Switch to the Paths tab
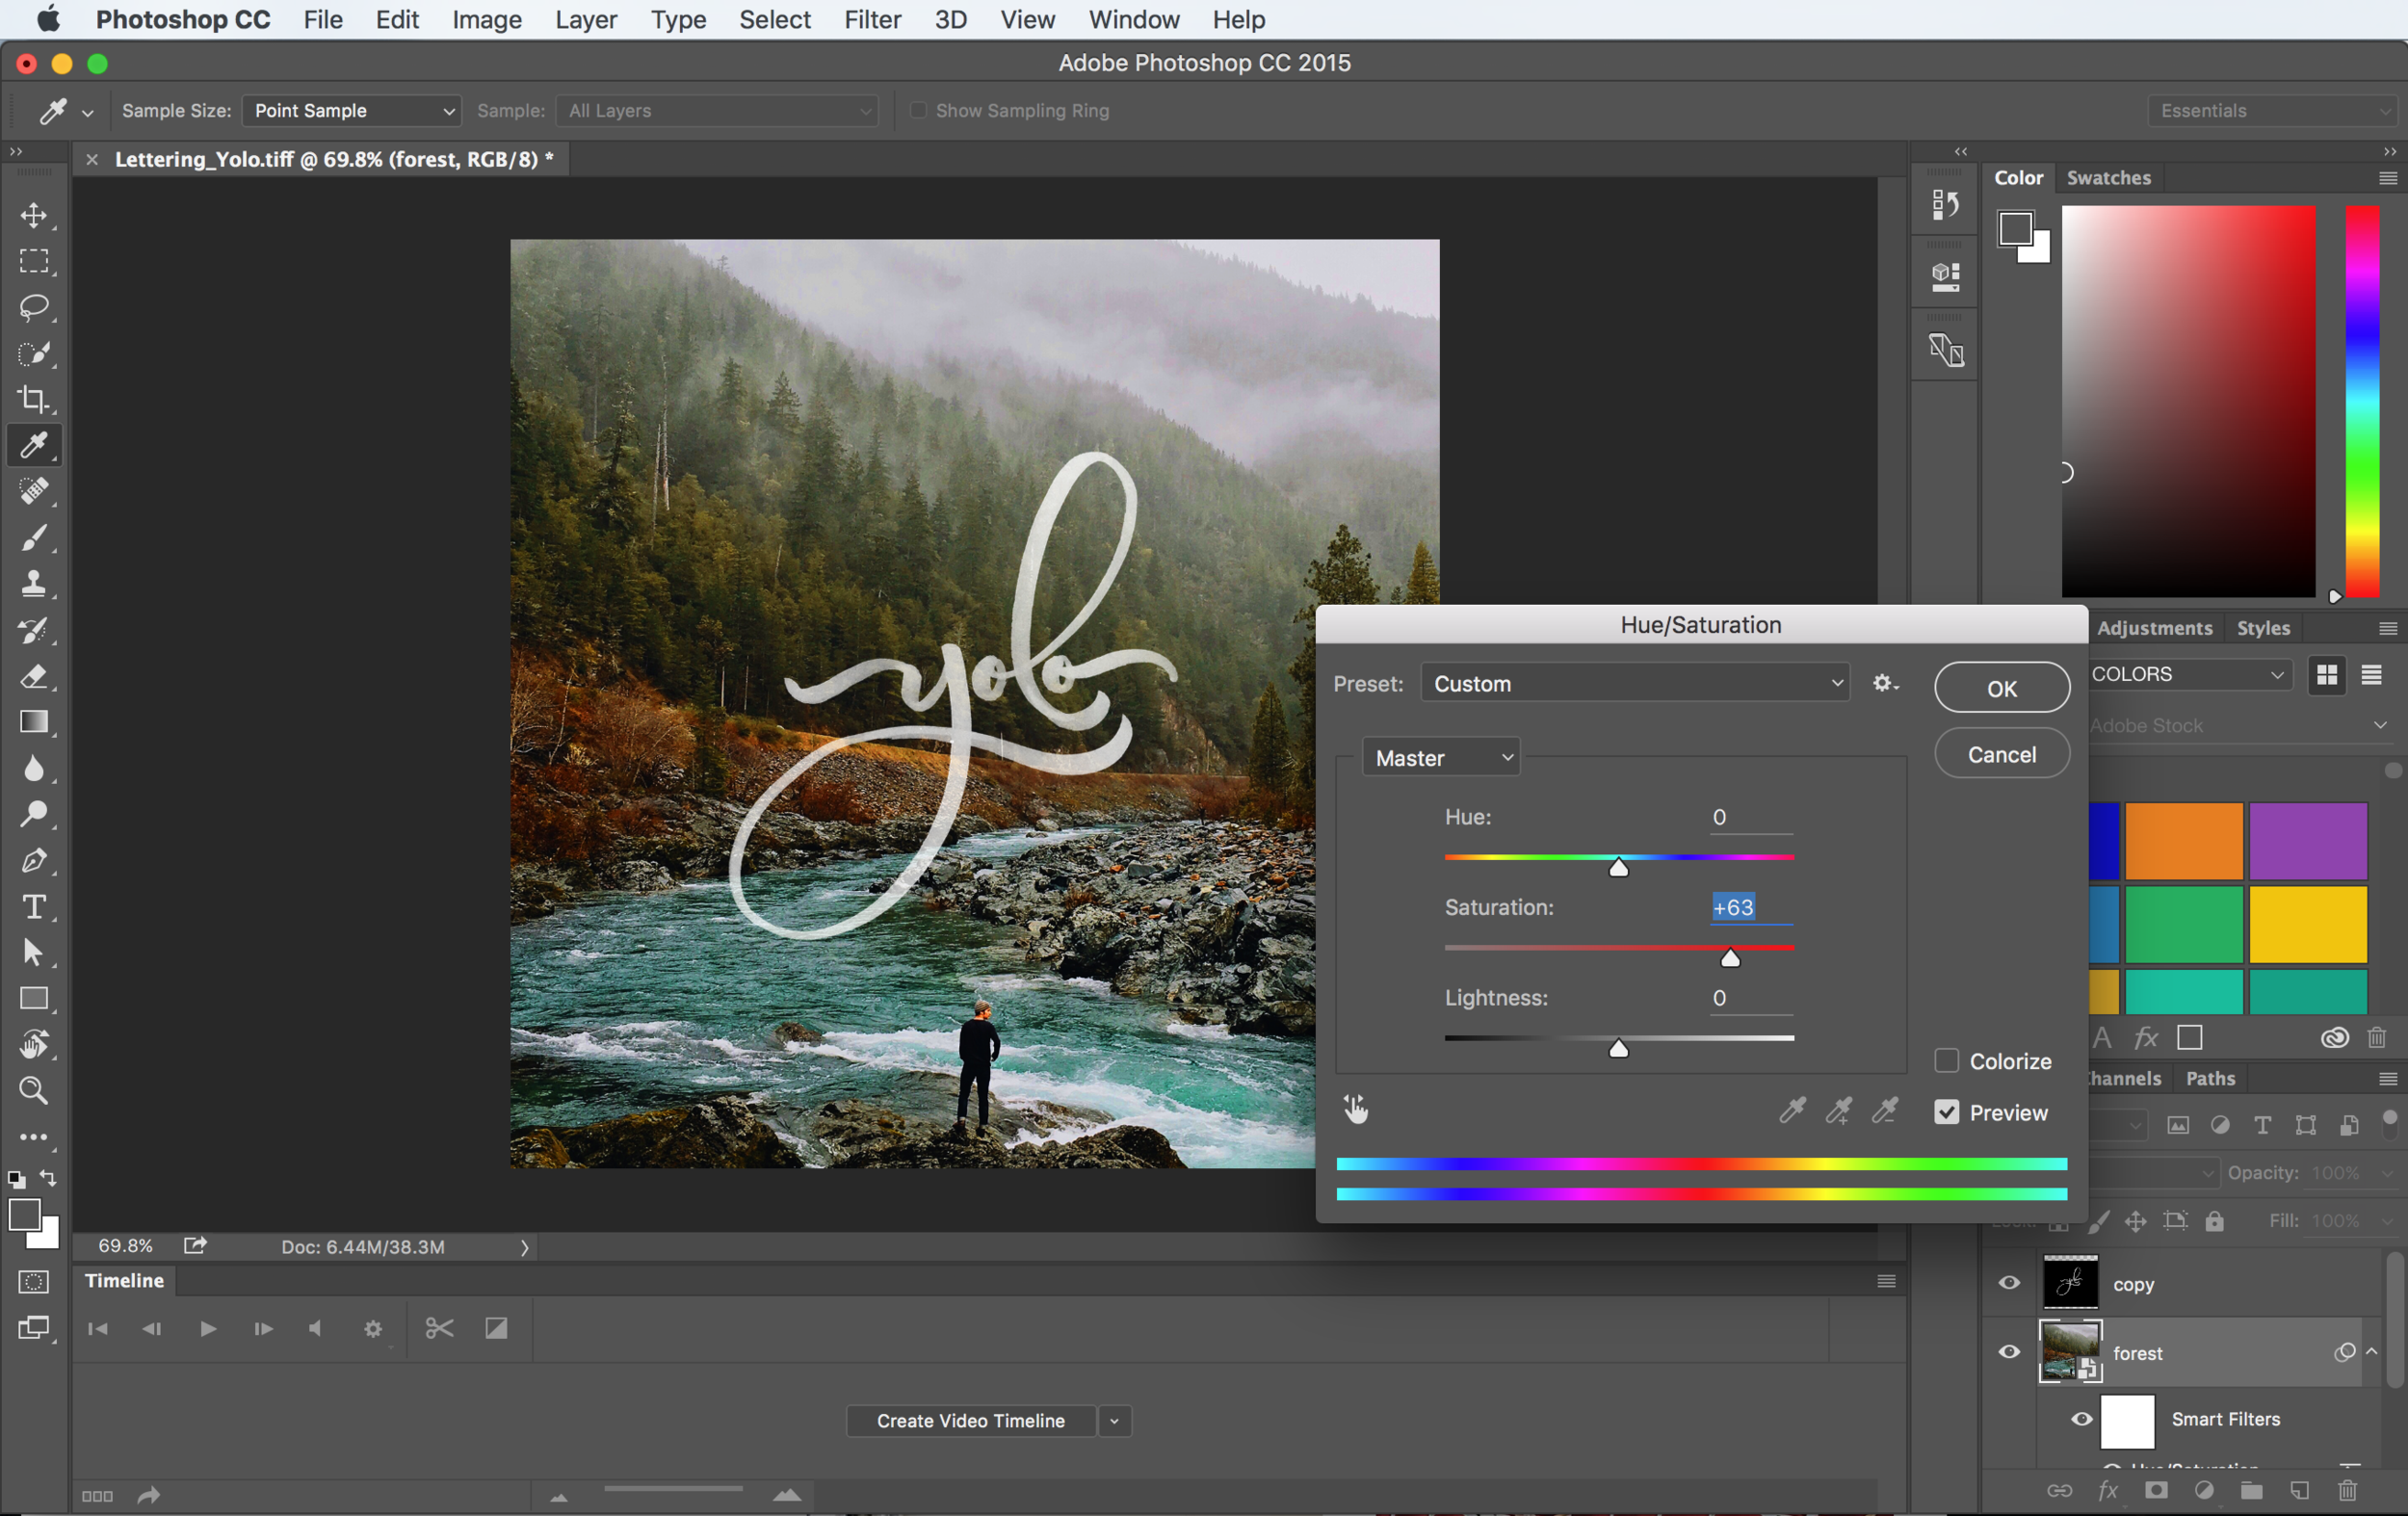This screenshot has height=1516, width=2408. [2210, 1078]
